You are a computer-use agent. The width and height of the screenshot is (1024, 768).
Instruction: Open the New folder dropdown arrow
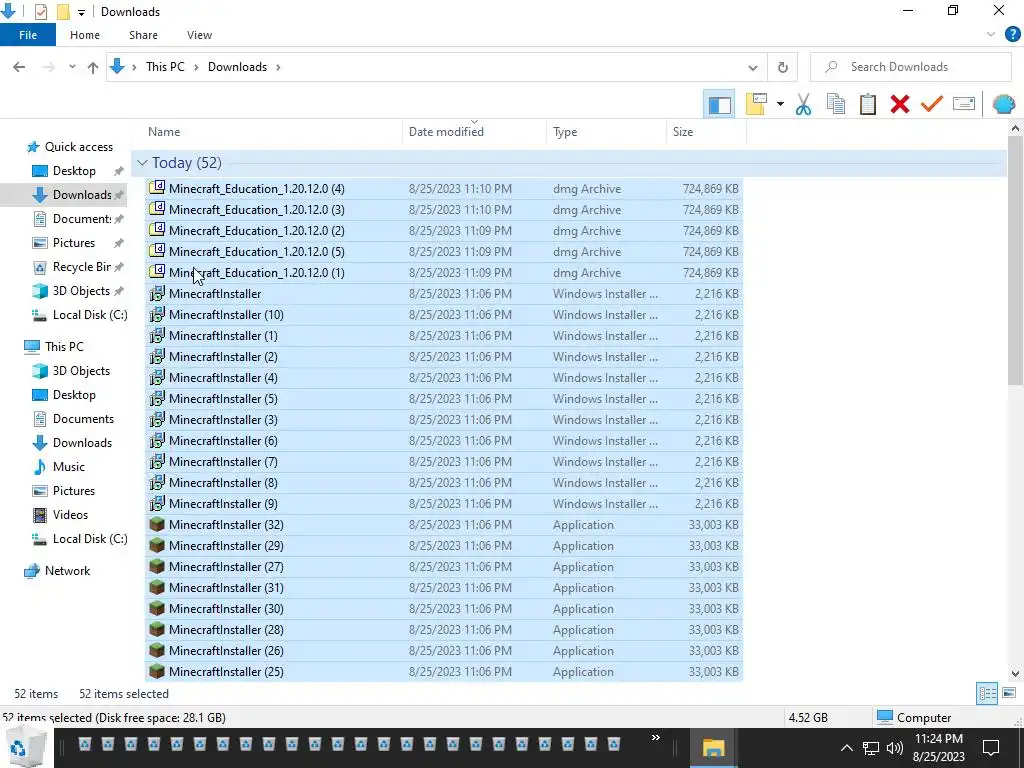pos(780,104)
